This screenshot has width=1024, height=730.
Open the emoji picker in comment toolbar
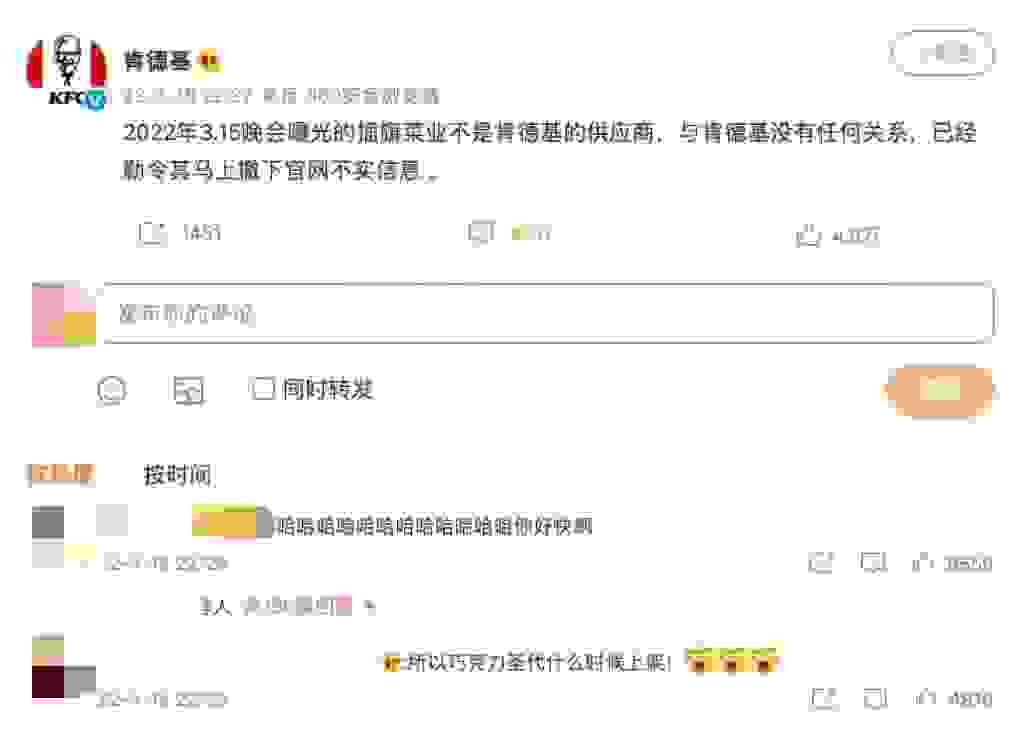pos(112,390)
